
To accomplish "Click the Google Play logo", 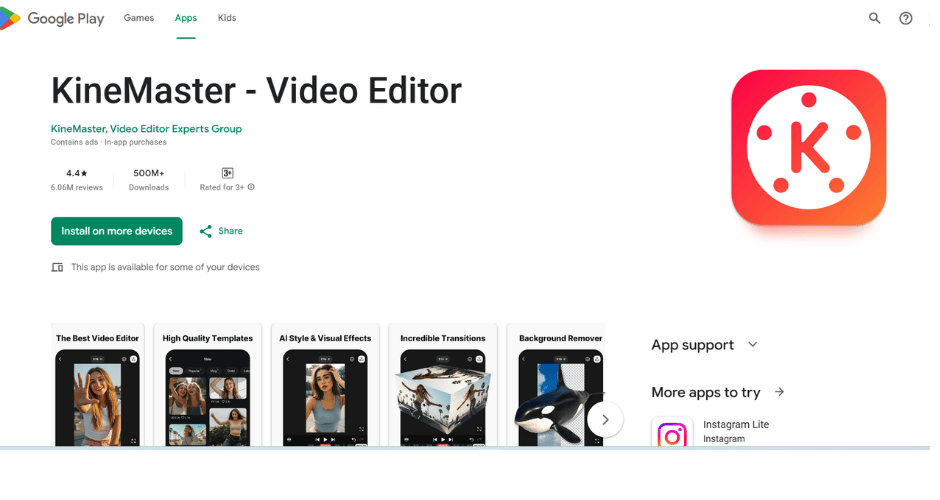I will pyautogui.click(x=52, y=19).
